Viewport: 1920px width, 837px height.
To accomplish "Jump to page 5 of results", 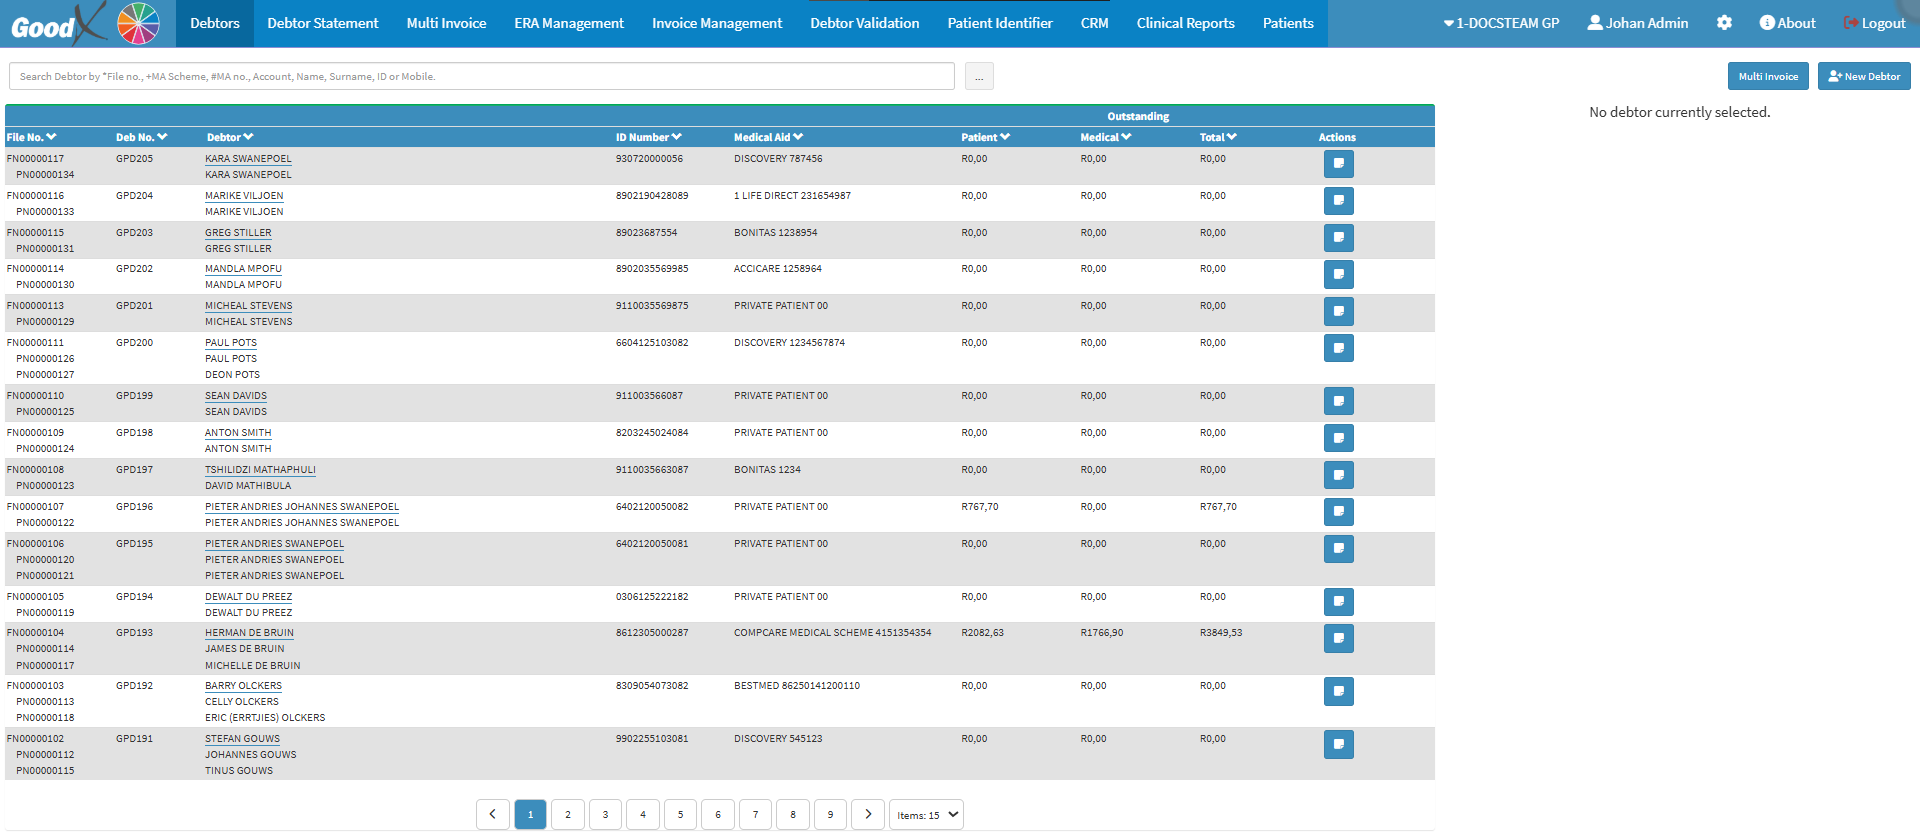I will tap(680, 814).
